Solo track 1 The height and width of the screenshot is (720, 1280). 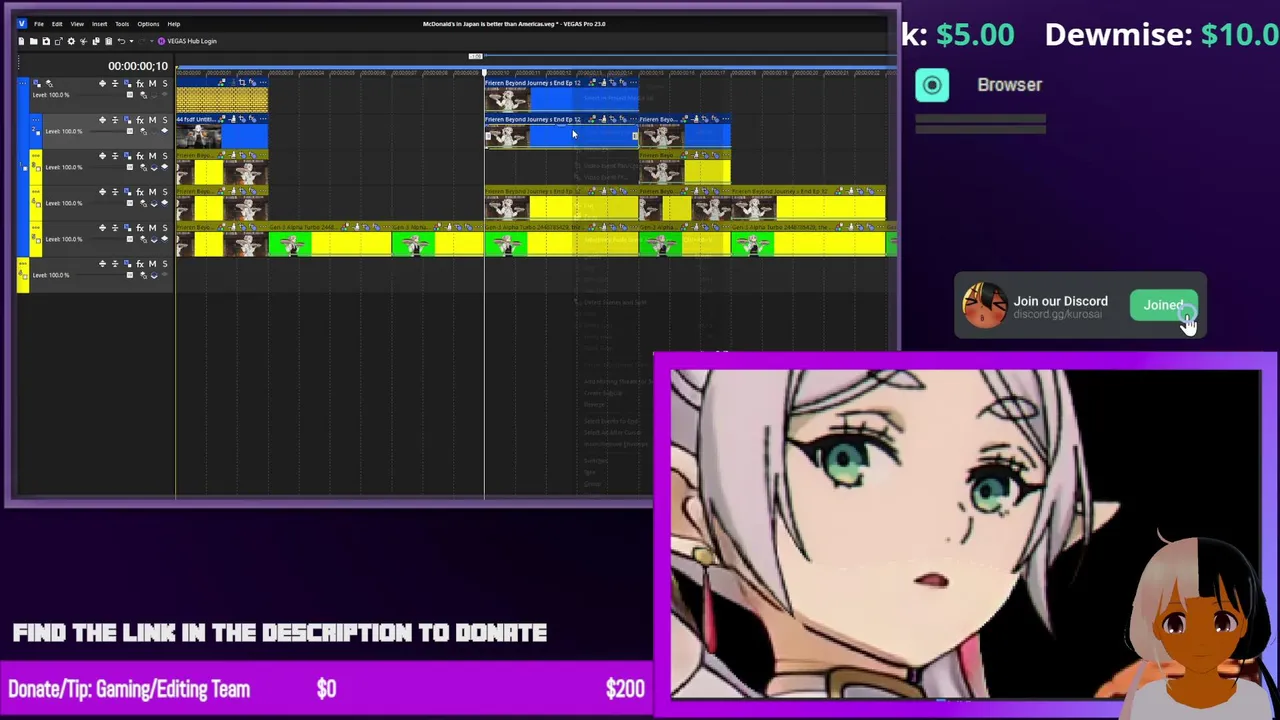(x=165, y=83)
